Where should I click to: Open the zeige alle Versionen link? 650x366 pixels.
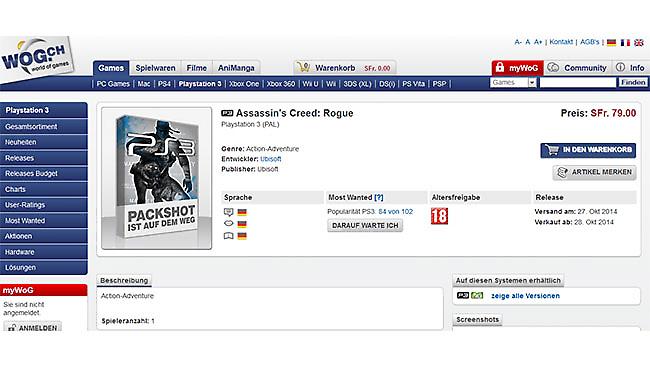click(525, 296)
